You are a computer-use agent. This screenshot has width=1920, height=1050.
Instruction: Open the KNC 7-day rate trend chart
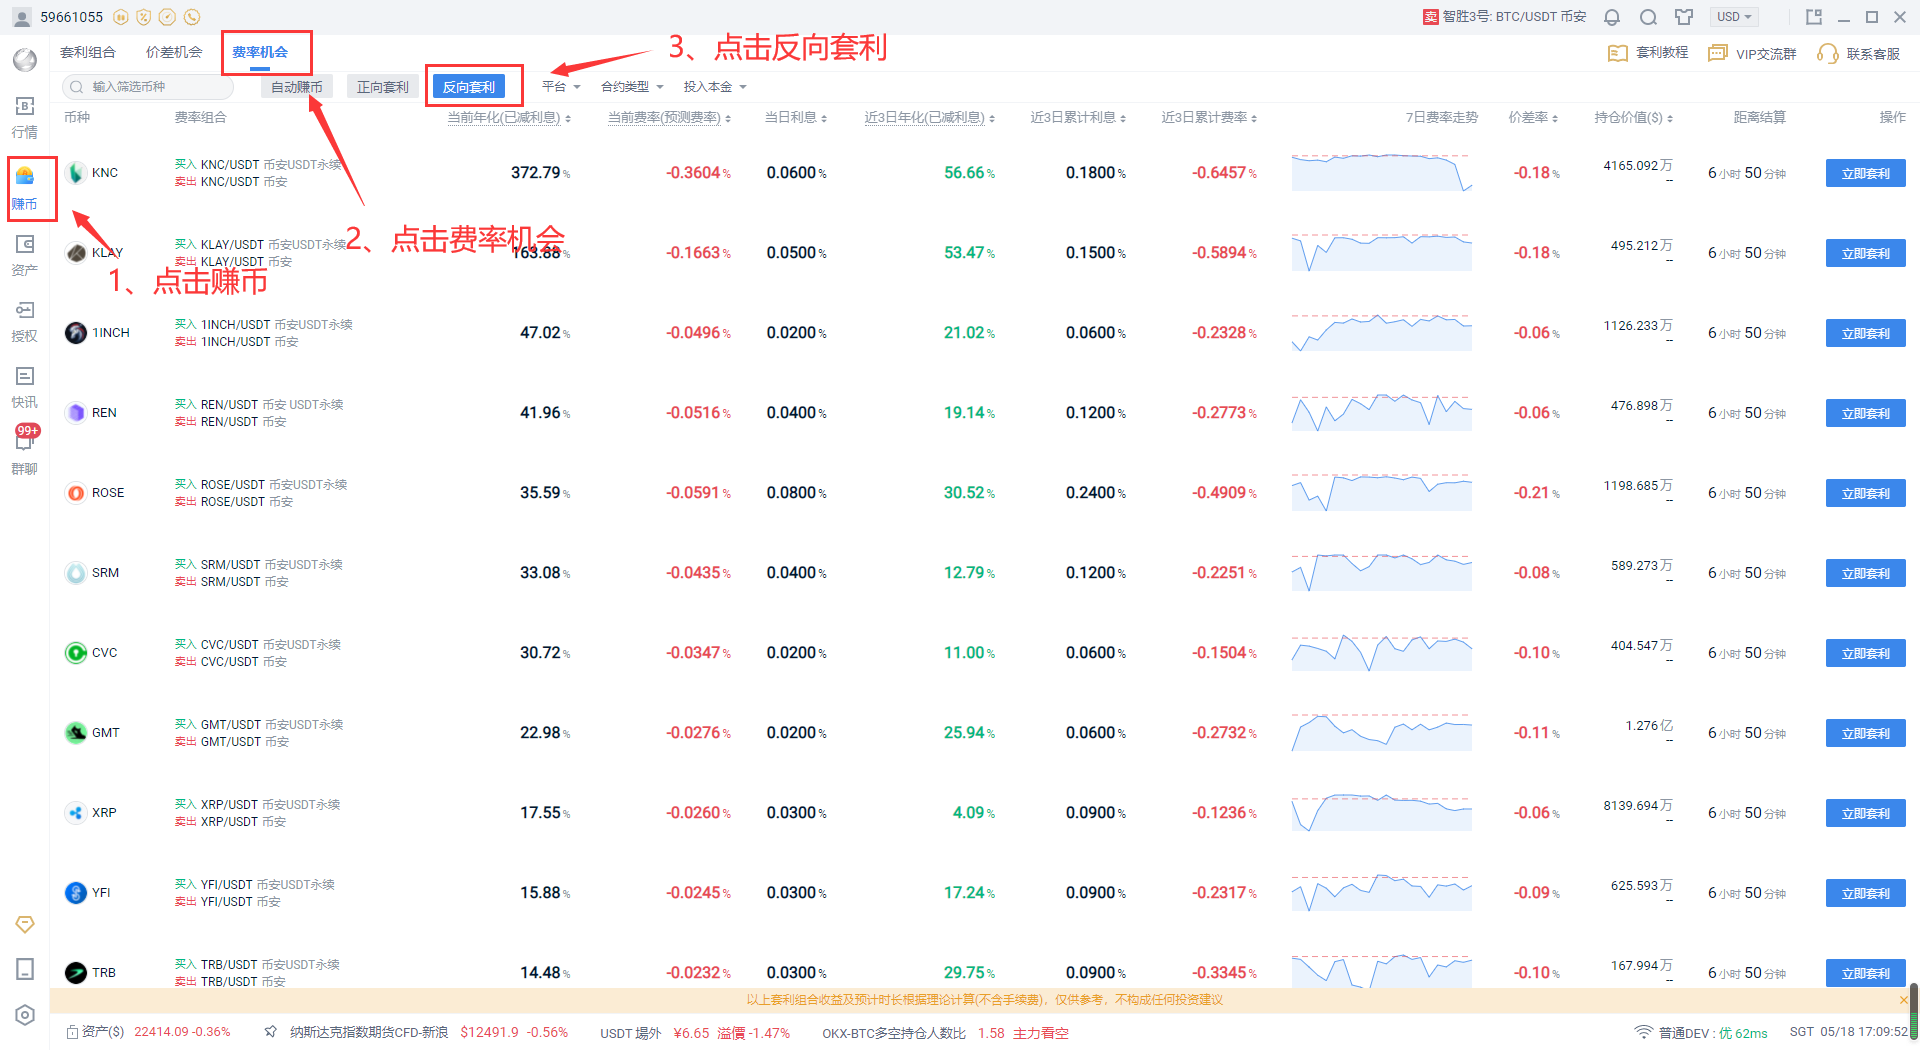click(x=1381, y=173)
